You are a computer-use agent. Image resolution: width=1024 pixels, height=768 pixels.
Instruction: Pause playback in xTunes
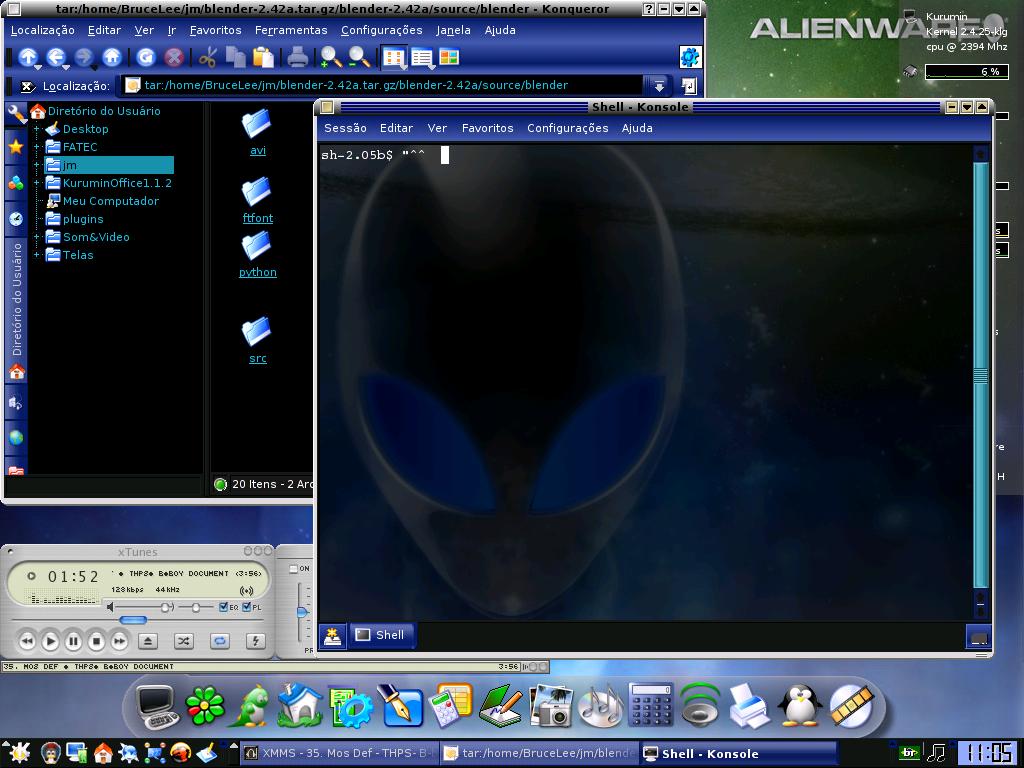(x=73, y=641)
